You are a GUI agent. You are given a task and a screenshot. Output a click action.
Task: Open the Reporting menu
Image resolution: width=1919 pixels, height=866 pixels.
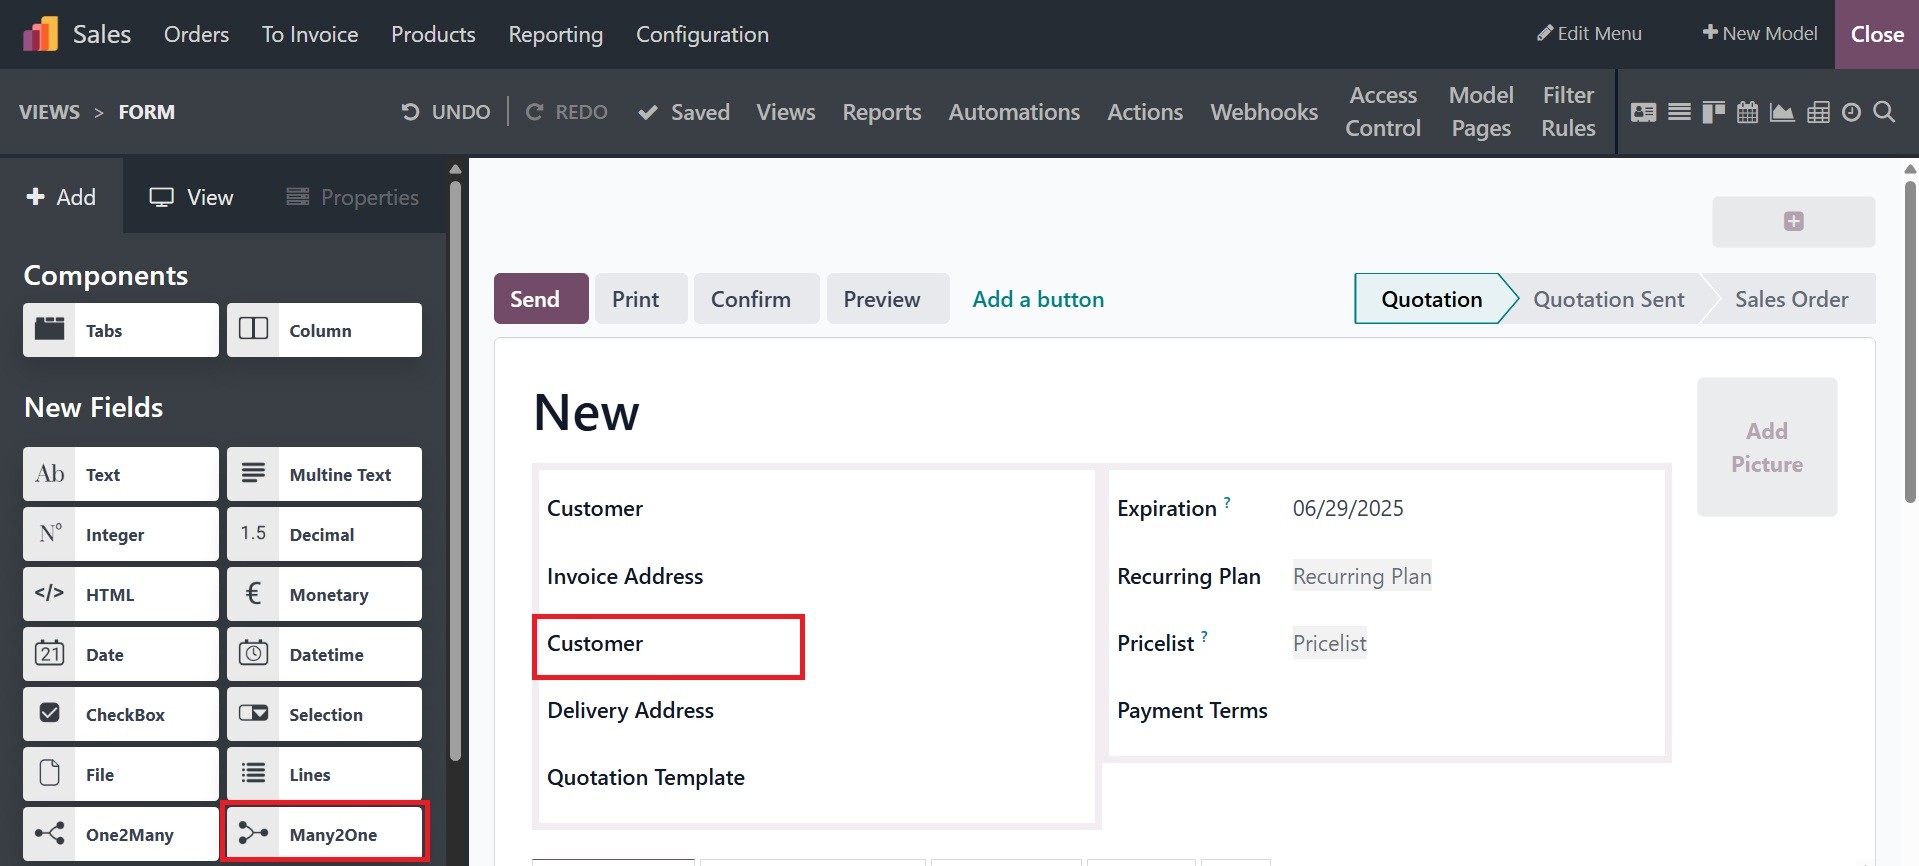tap(555, 34)
